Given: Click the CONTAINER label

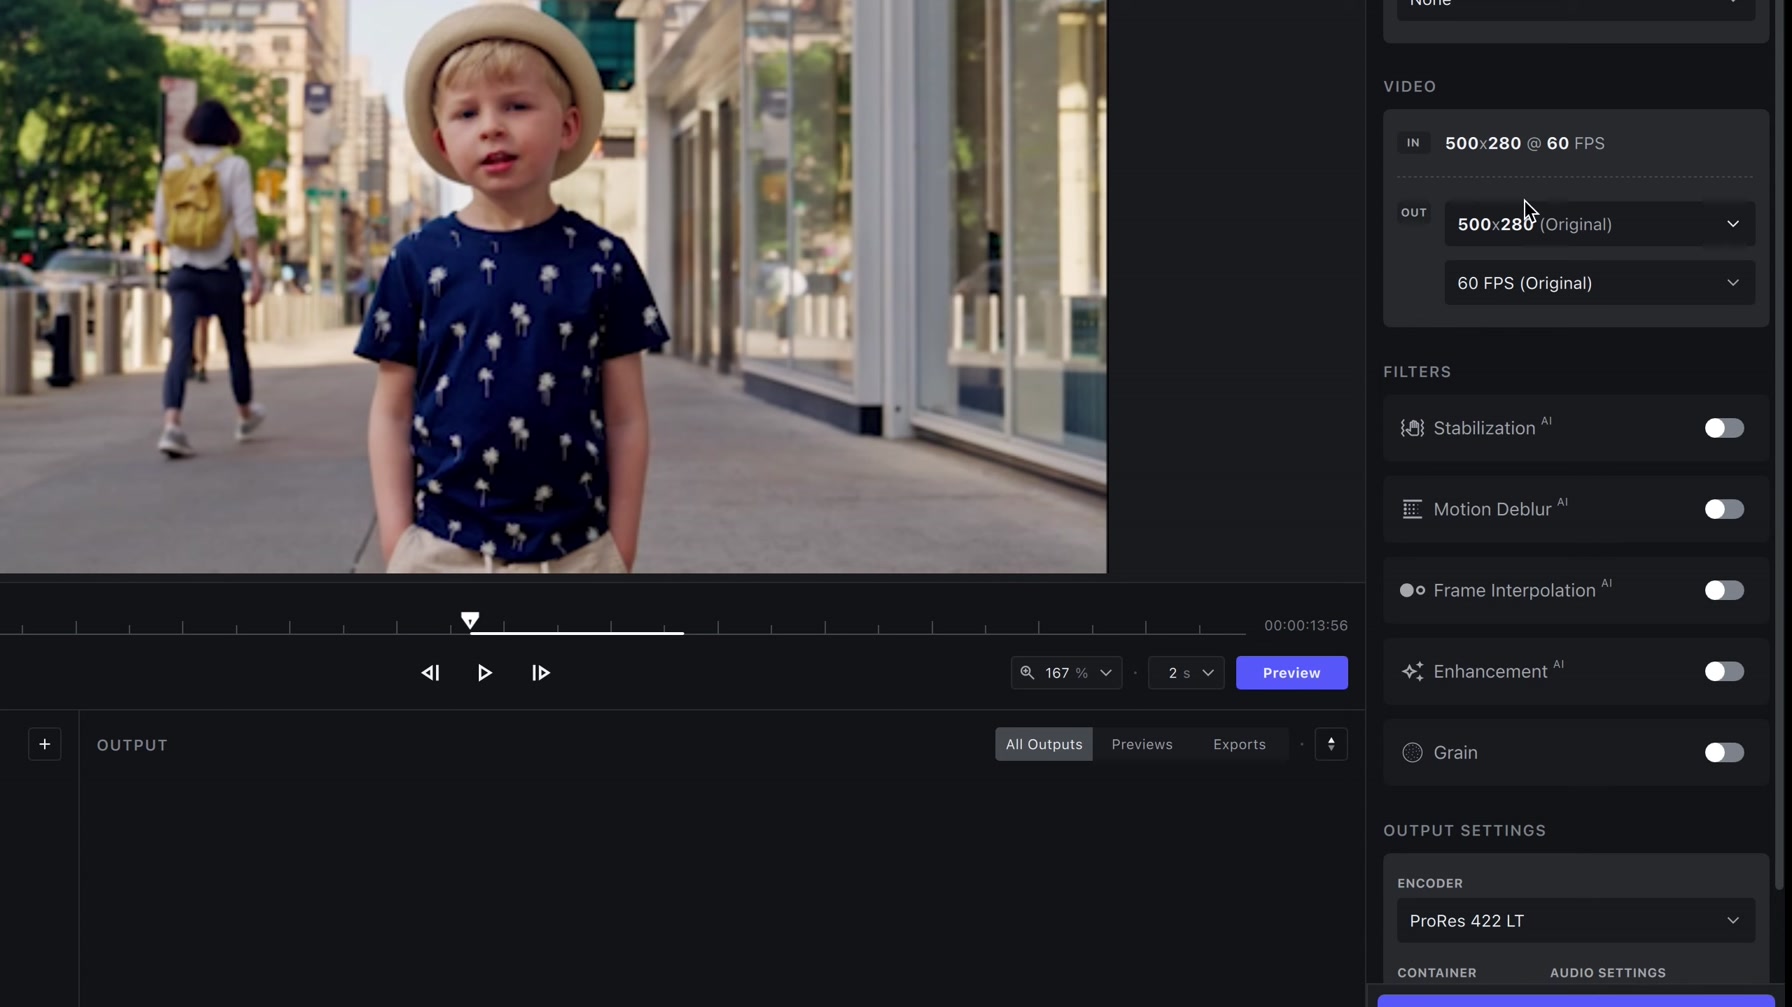Looking at the screenshot, I should click(1436, 973).
